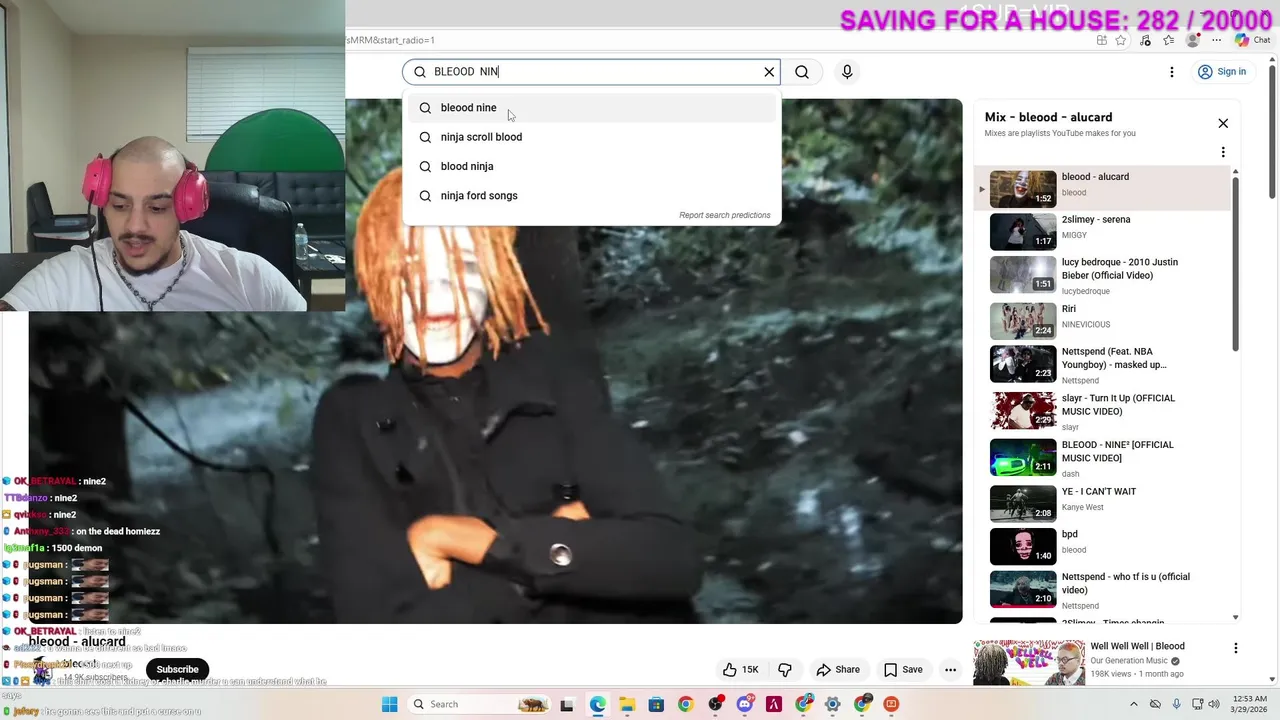Image resolution: width=1280 pixels, height=720 pixels.
Task: Open the browser profile avatar
Action: [1192, 40]
